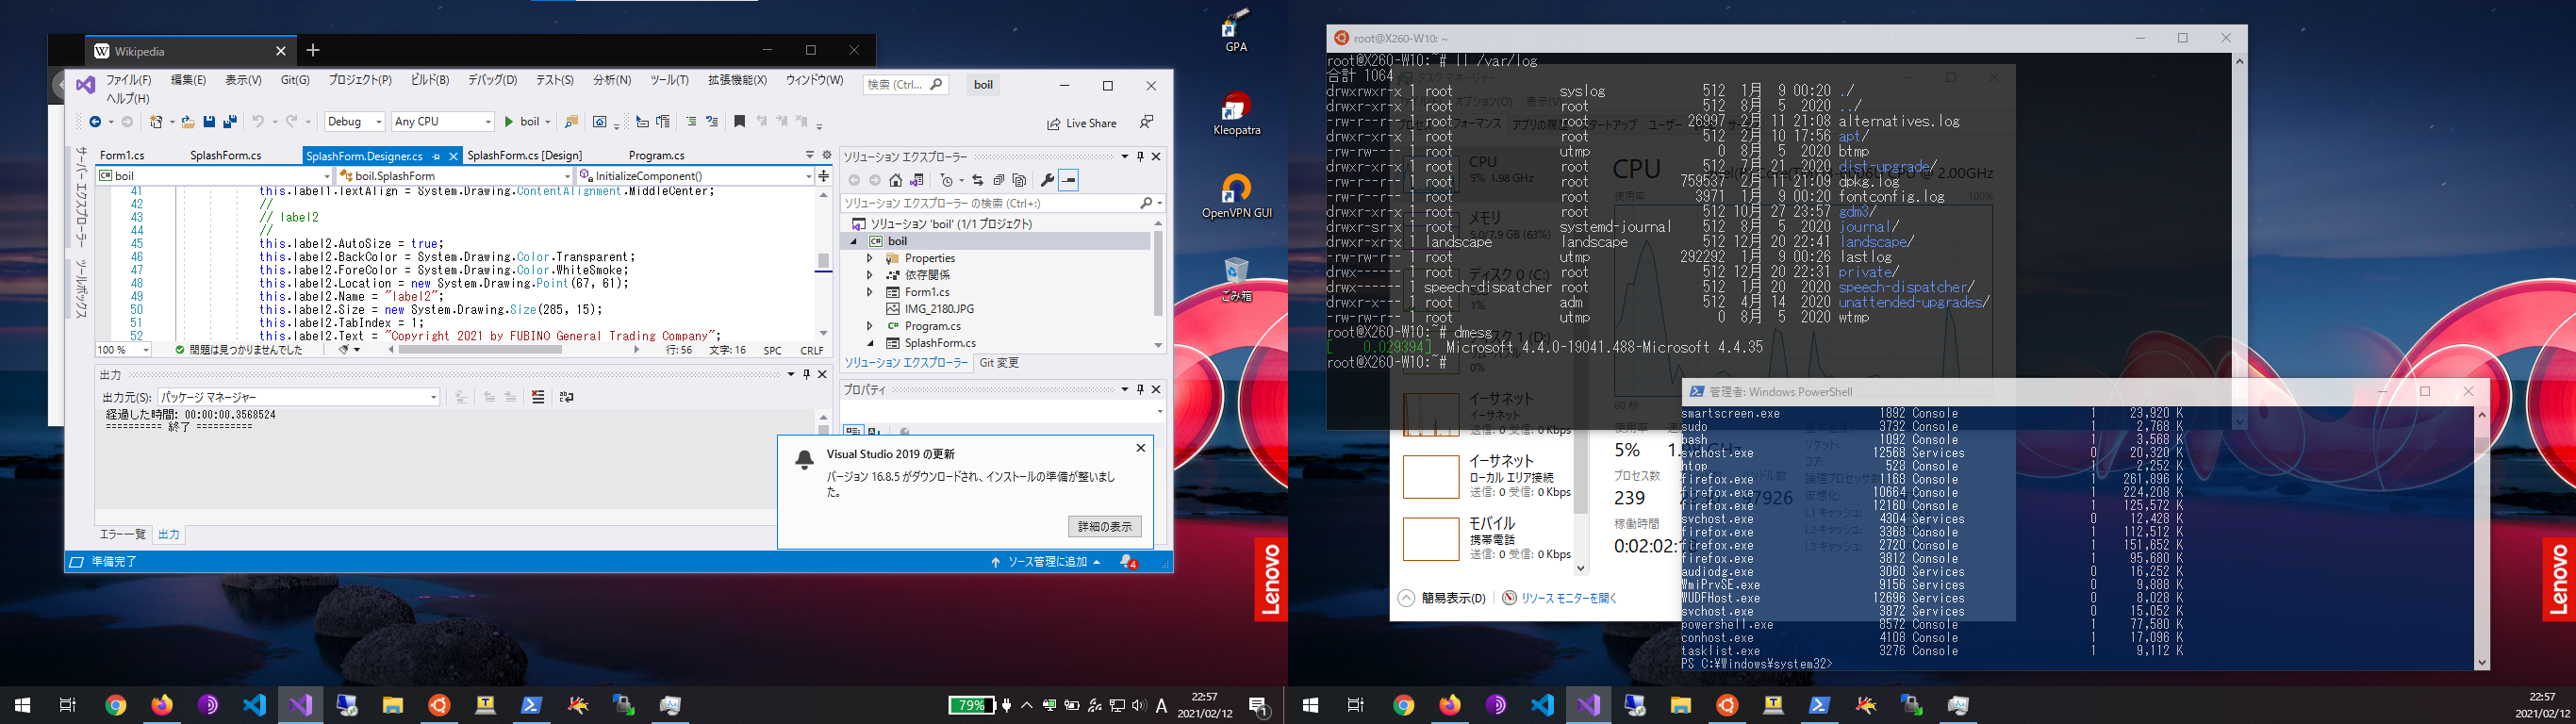Image resolution: width=2576 pixels, height=724 pixels.
Task: Click the code editor horizontal scrollbar
Action: point(514,350)
